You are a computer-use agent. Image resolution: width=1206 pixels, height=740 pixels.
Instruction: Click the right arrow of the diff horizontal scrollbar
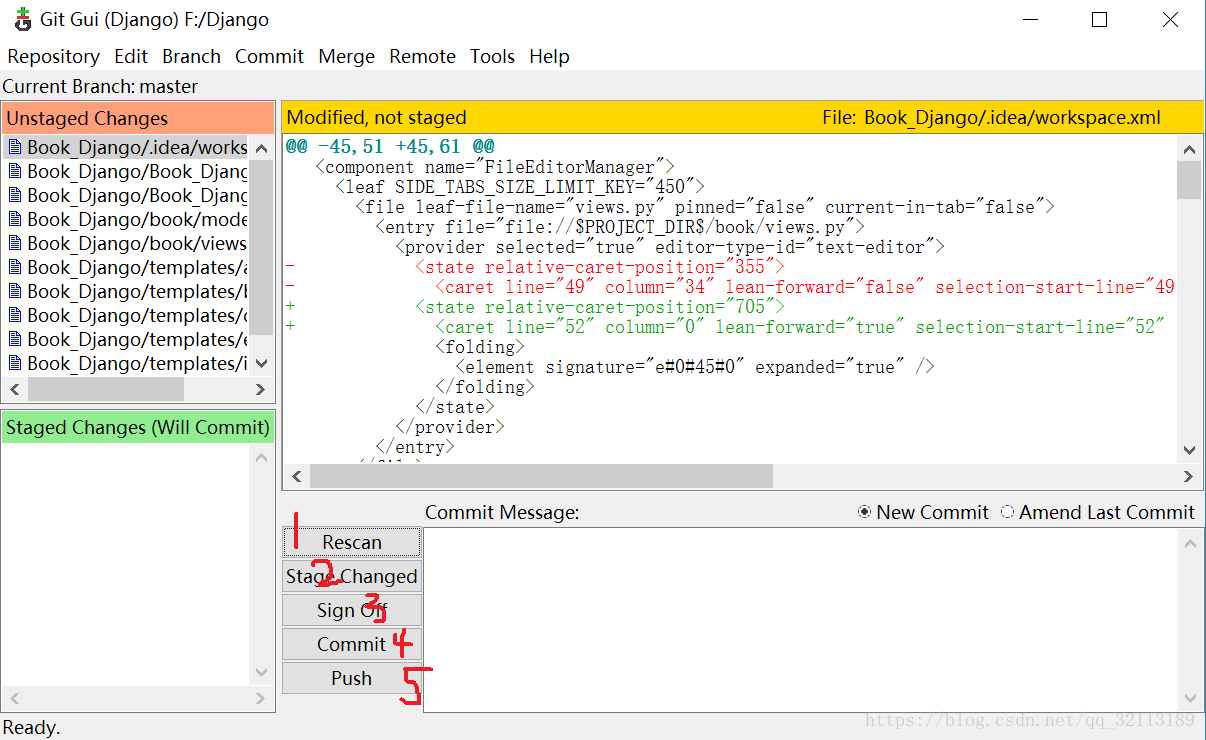tap(1189, 477)
